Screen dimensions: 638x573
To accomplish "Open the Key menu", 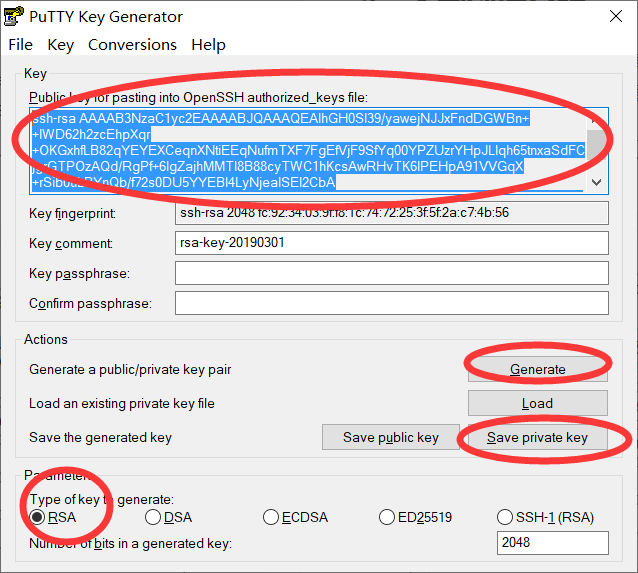I will tap(61, 45).
